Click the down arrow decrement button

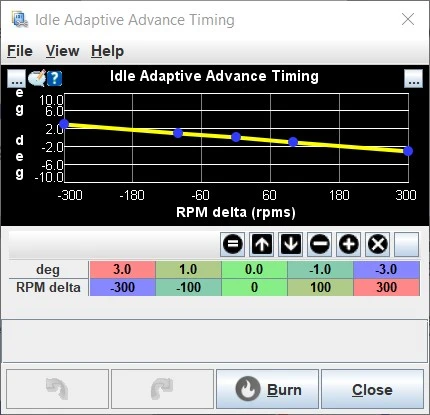[x=291, y=244]
